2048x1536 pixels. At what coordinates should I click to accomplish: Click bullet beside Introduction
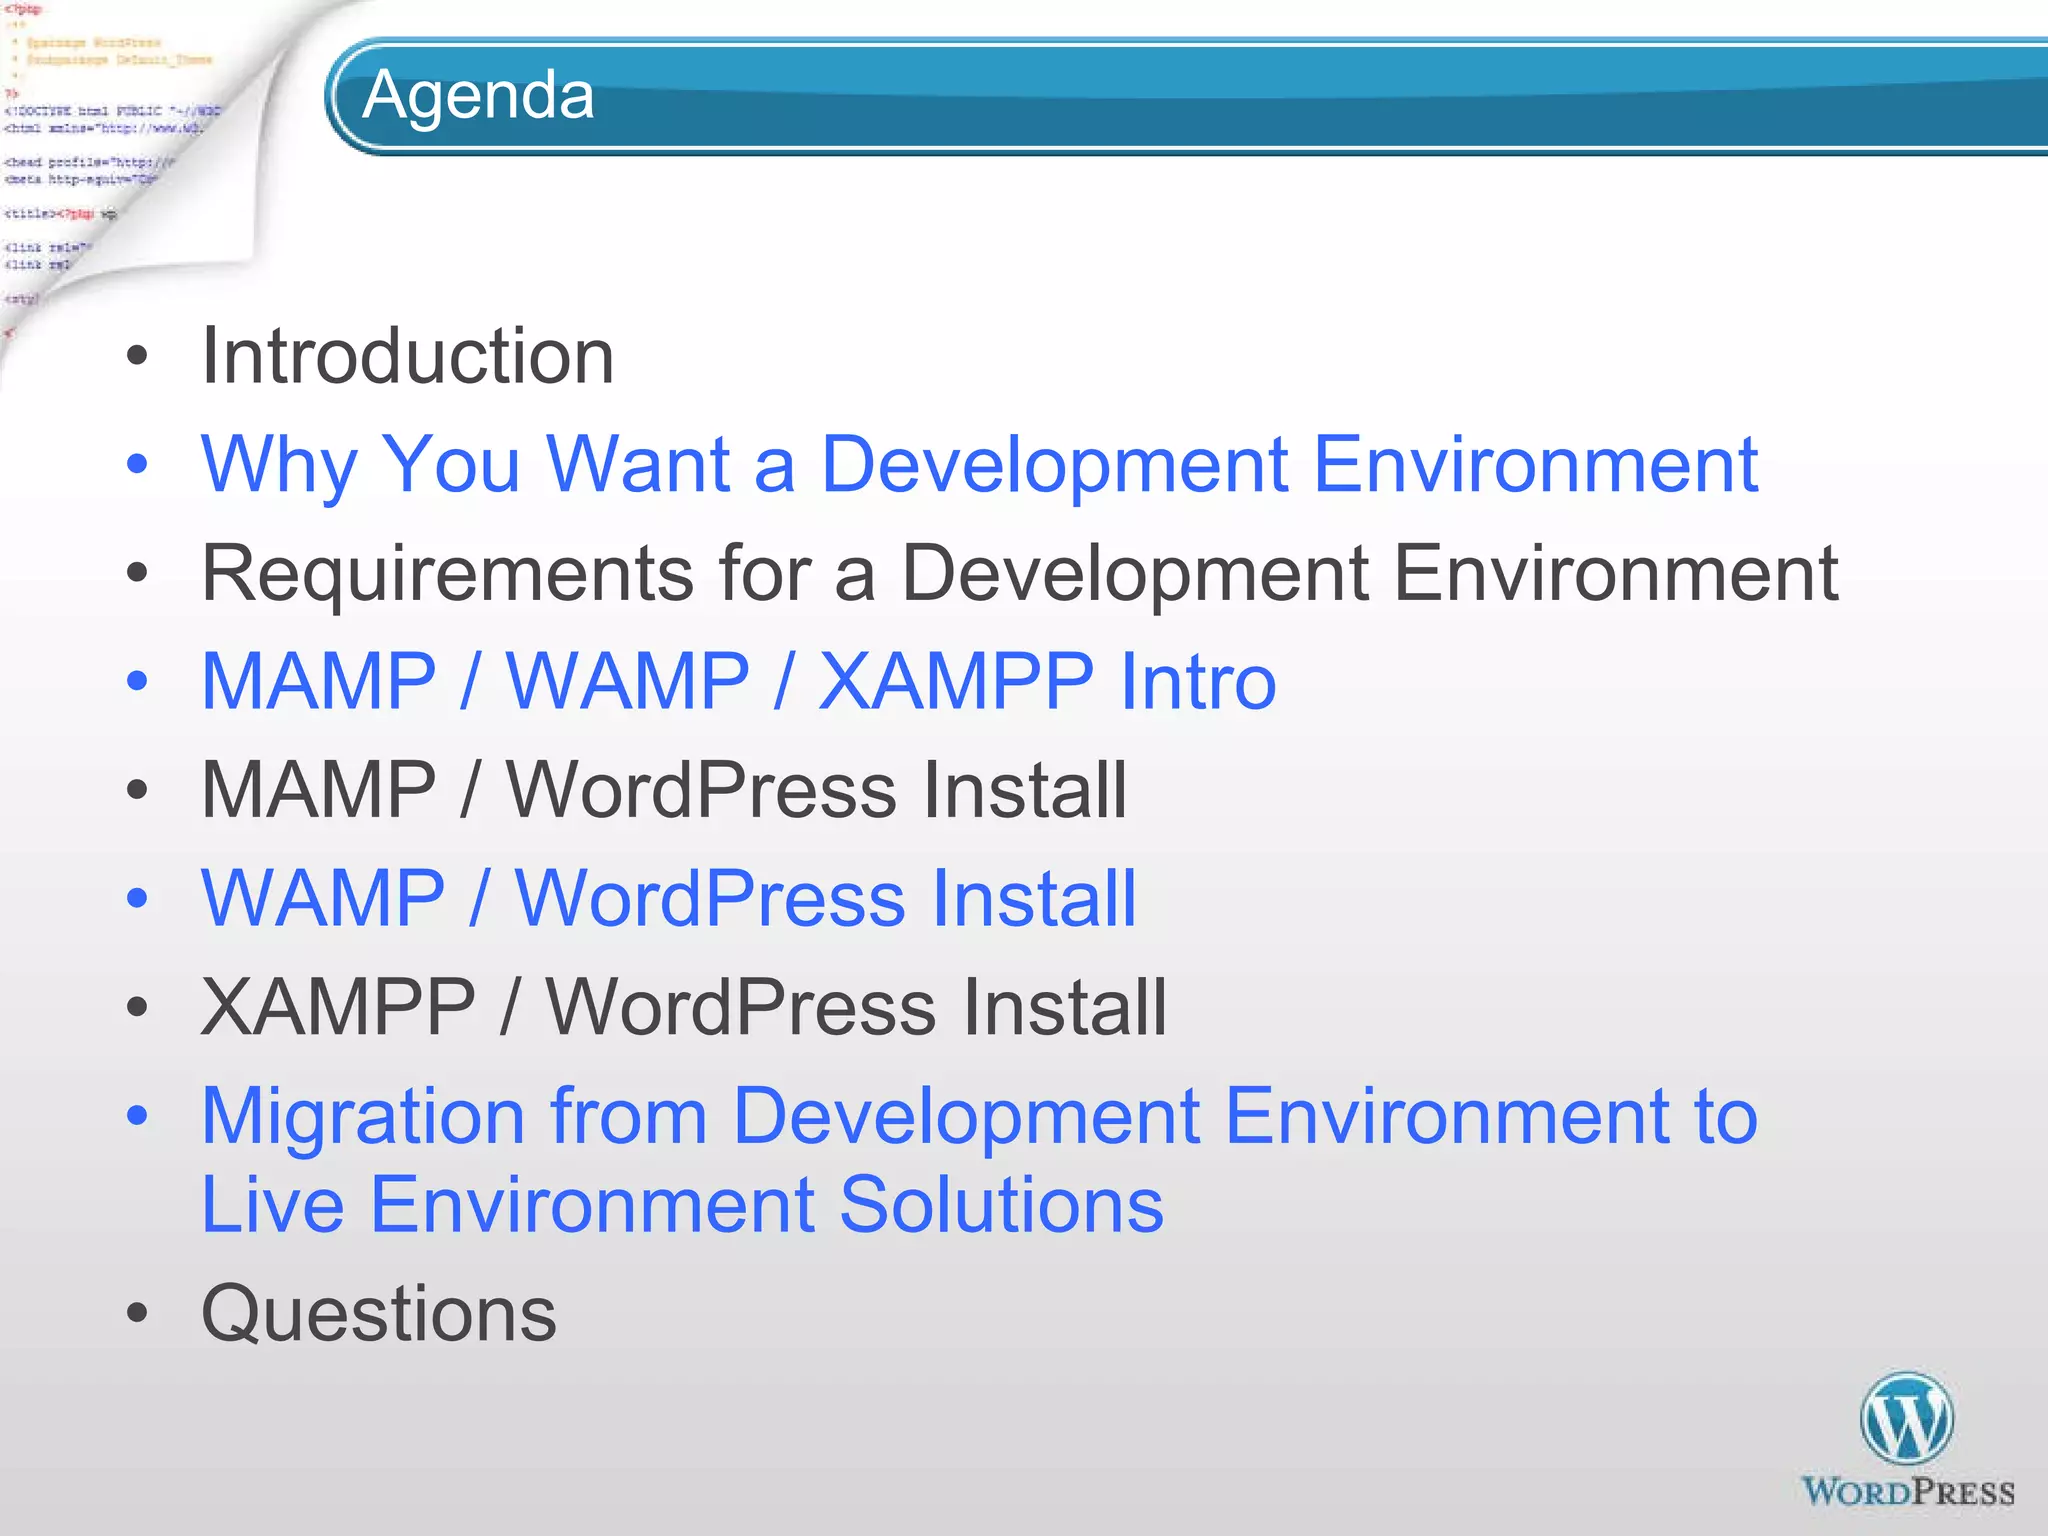click(x=138, y=356)
